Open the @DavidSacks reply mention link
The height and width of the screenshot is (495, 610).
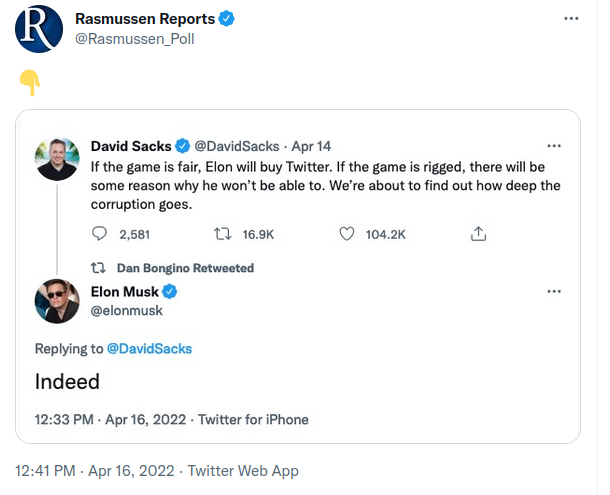[x=149, y=349]
